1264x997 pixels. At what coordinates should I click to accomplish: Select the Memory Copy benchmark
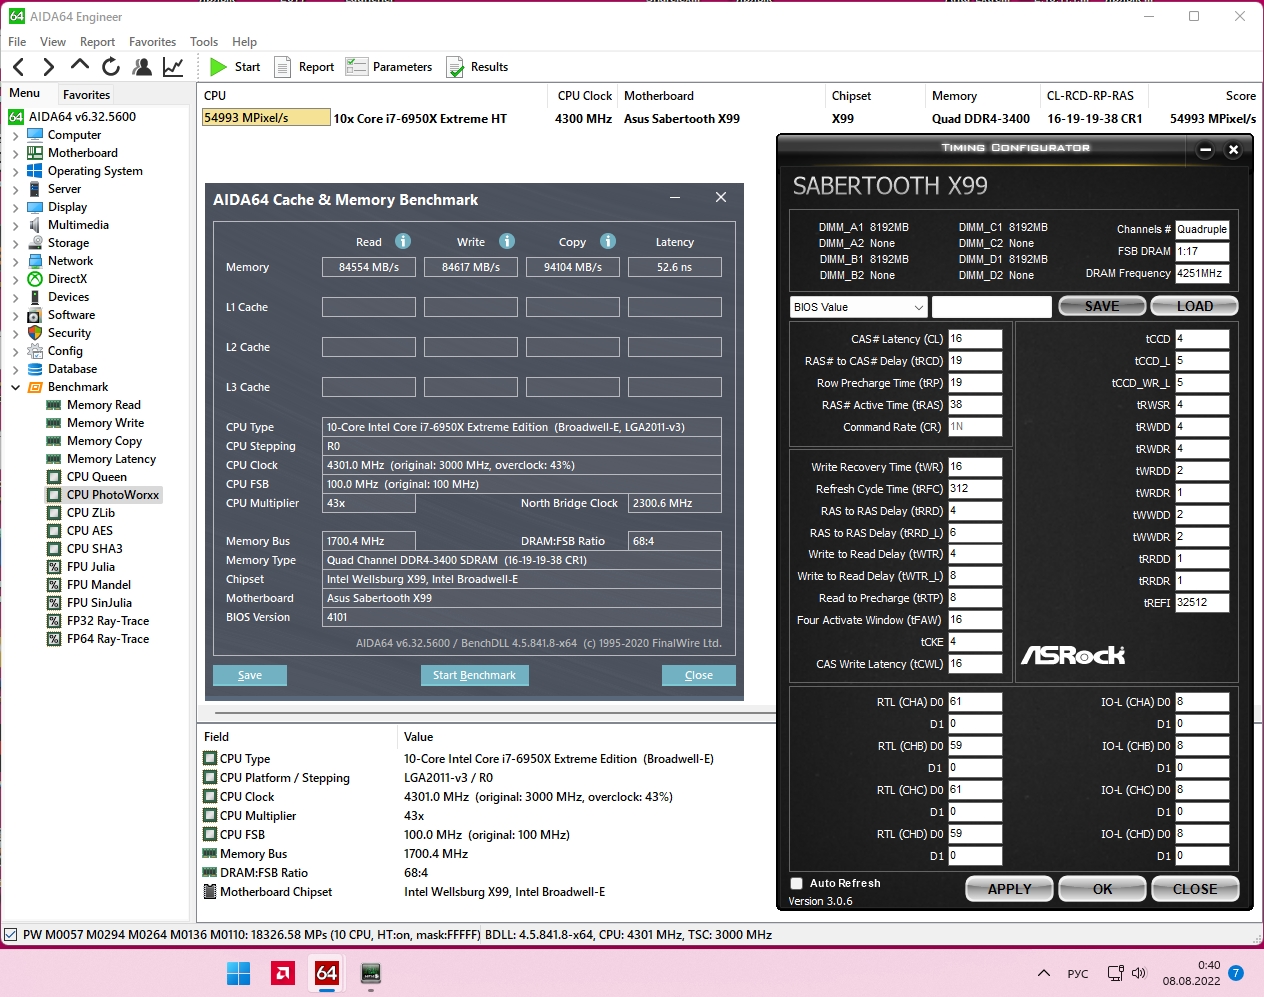104,441
